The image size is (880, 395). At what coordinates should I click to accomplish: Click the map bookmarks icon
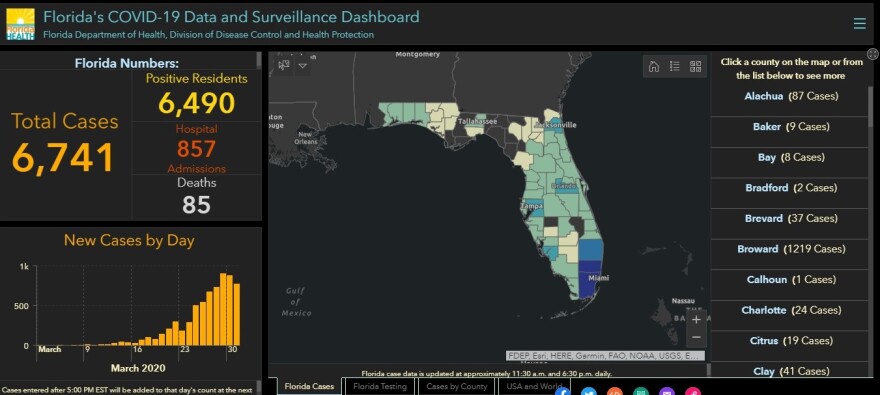pos(284,65)
